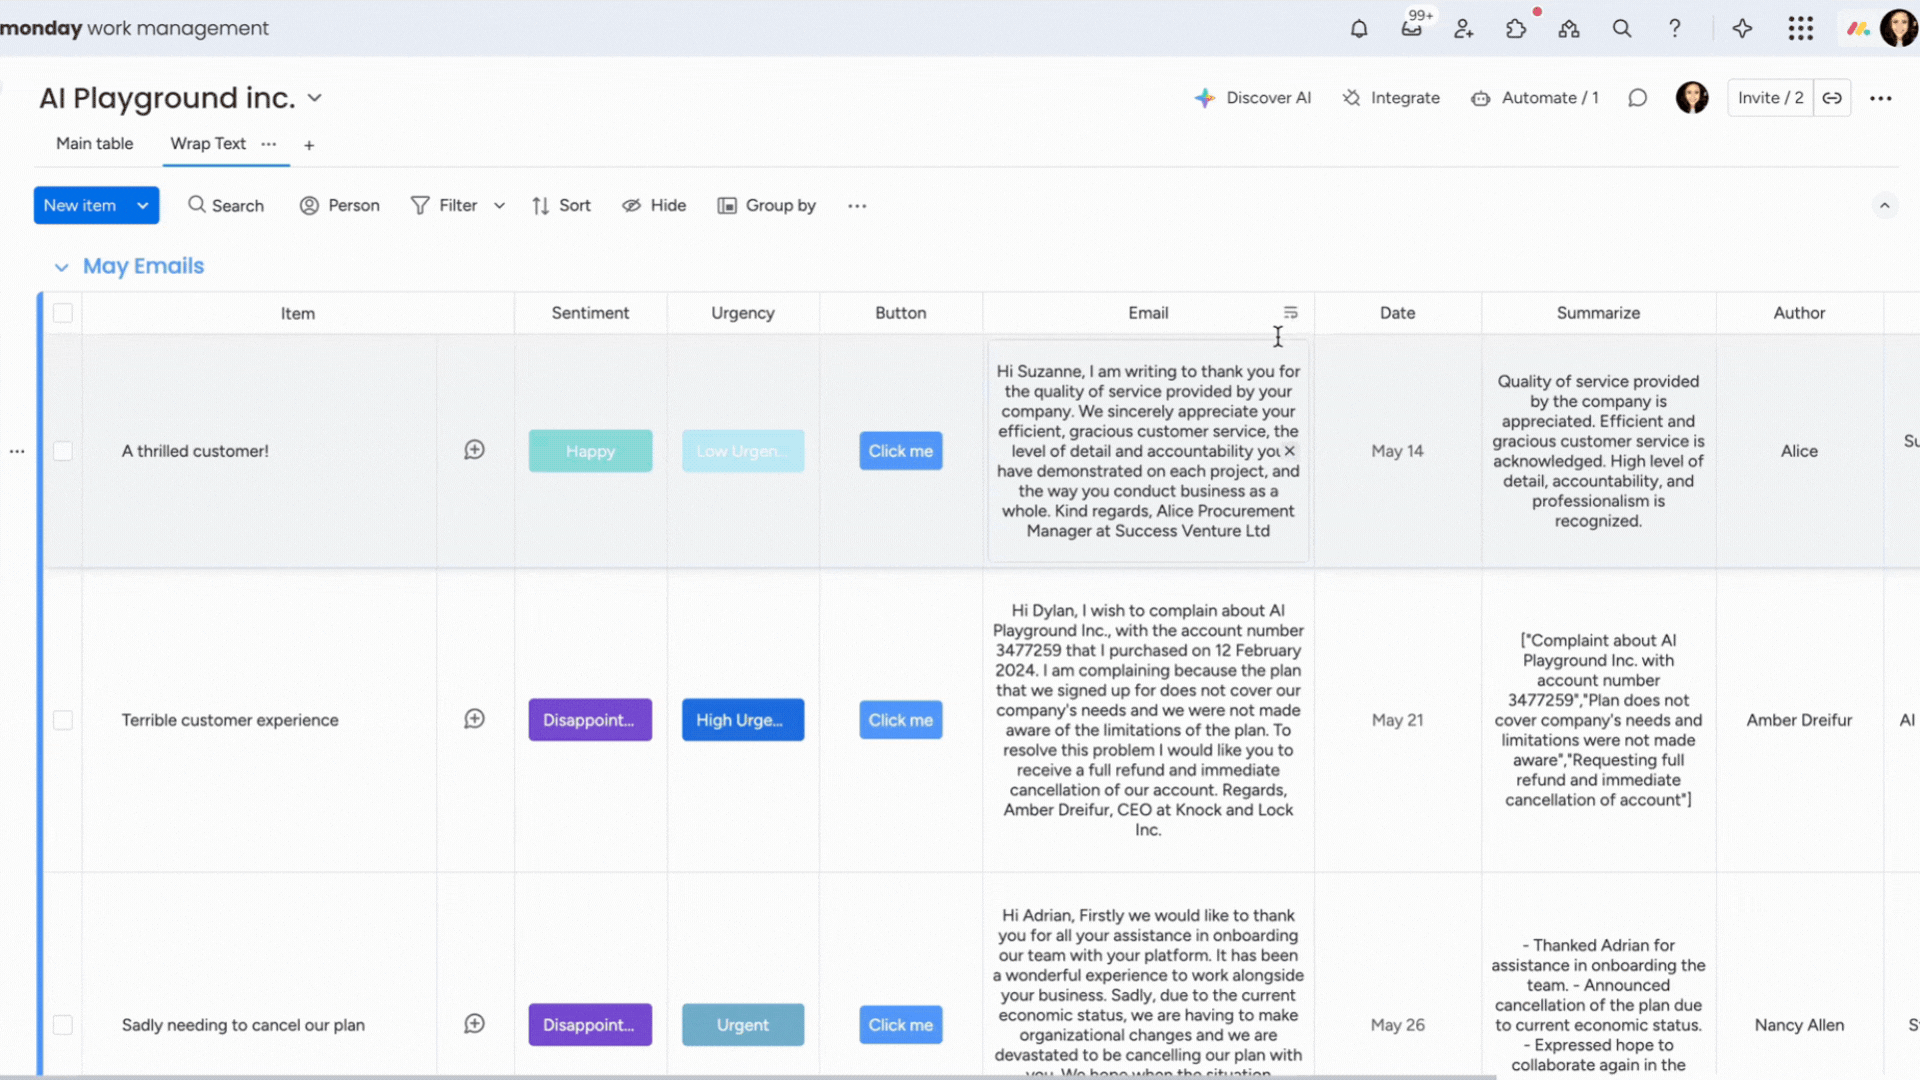Open the Hide columns eye option
This screenshot has height=1080, width=1920.
[x=654, y=205]
